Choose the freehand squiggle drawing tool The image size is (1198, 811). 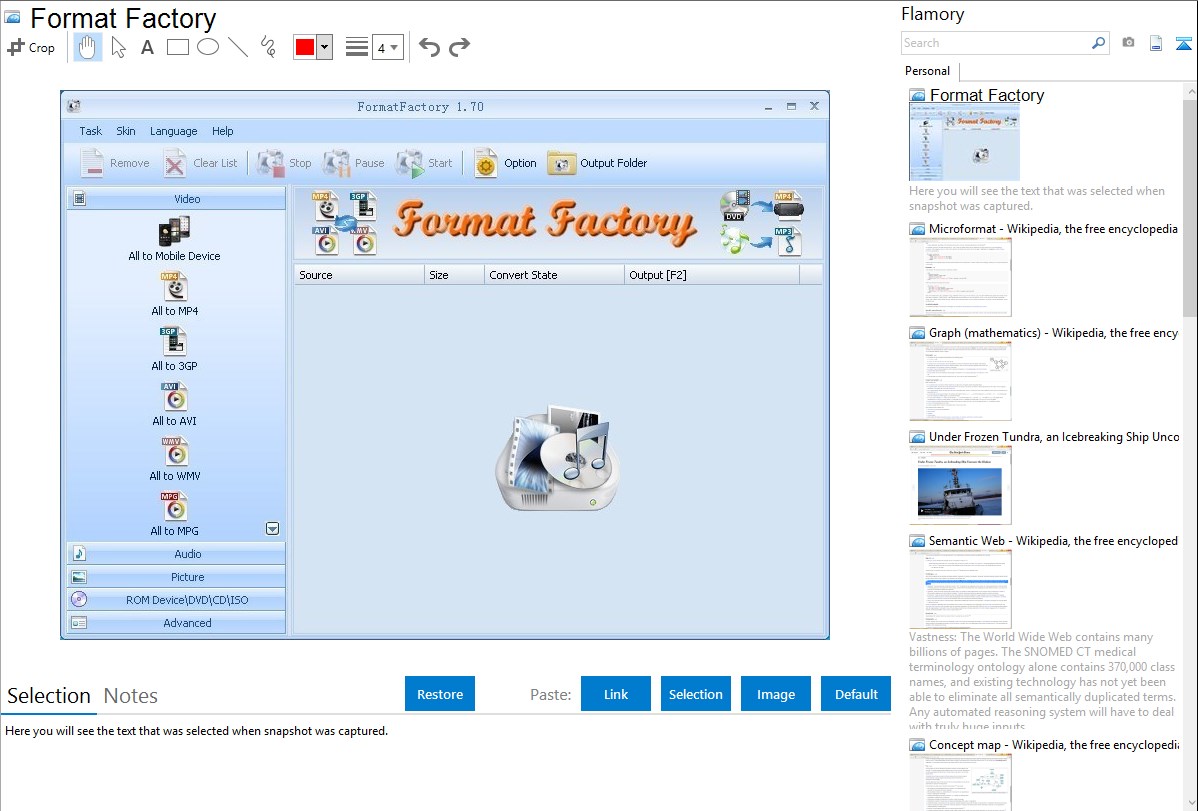coord(268,47)
